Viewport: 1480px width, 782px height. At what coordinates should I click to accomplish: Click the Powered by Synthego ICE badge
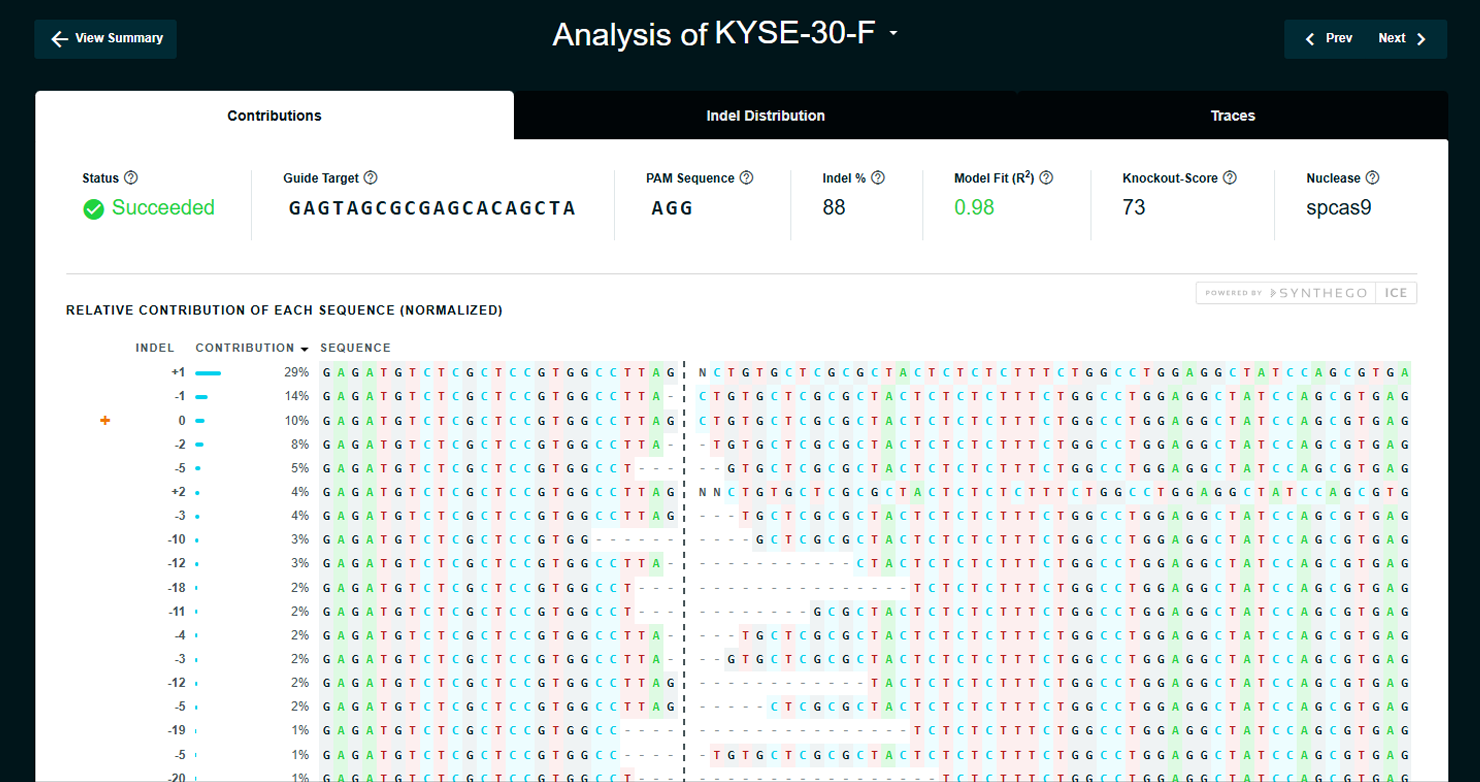1306,293
